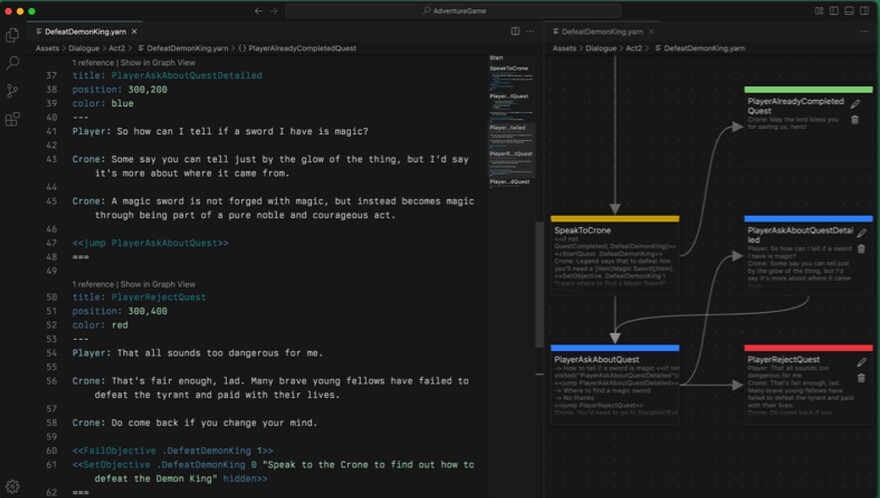880x498 pixels.
Task: Open more actions menu of left editor
Action: (x=530, y=31)
